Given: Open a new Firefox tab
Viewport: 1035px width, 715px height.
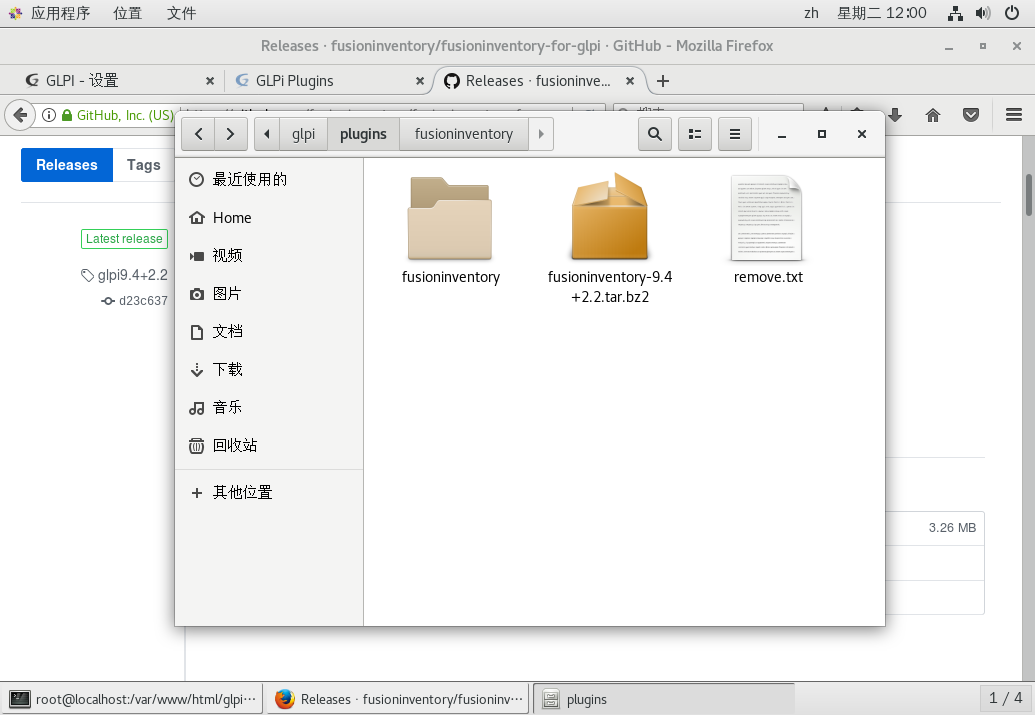Looking at the screenshot, I should point(663,81).
